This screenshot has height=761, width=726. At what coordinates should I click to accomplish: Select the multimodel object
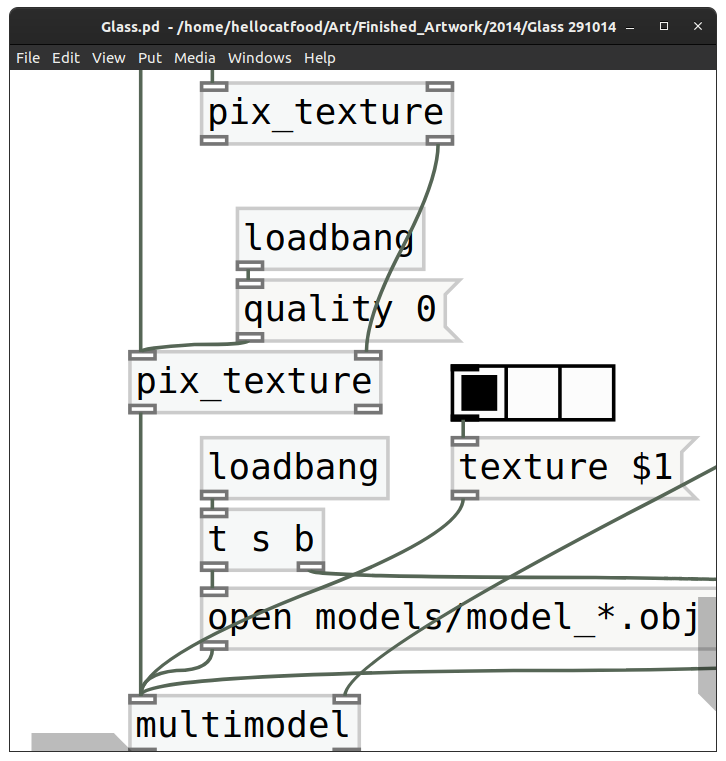pyautogui.click(x=245, y=724)
